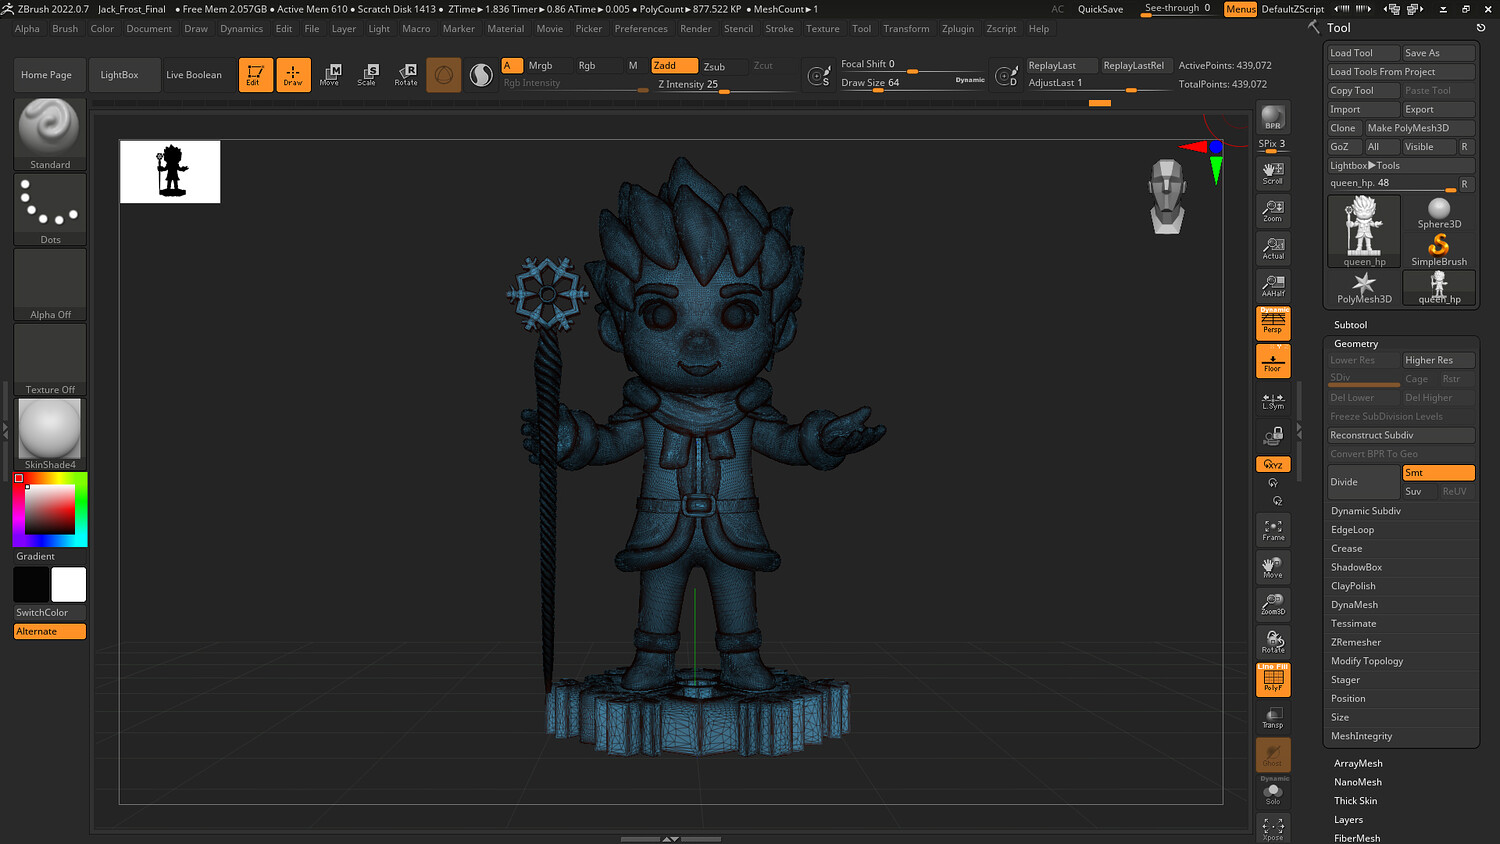Expand the NanoMesh subpalette
Screen dimensions: 1500x844
coord(1358,783)
